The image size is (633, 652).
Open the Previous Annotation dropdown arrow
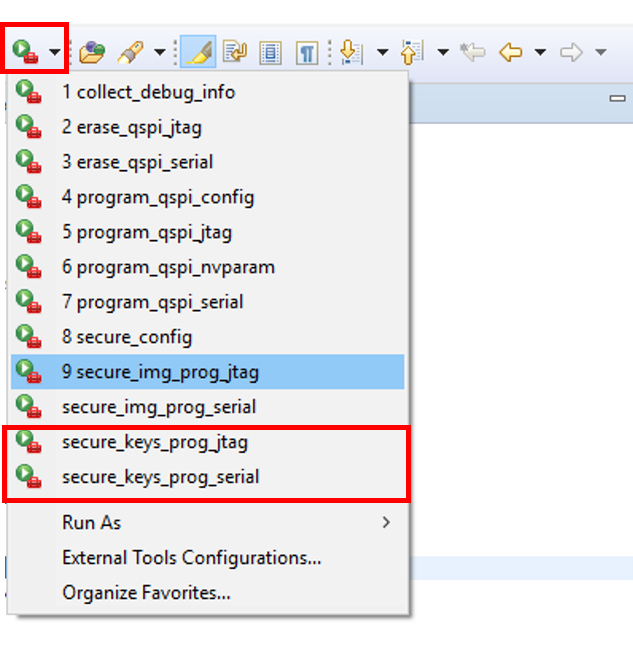[x=443, y=52]
